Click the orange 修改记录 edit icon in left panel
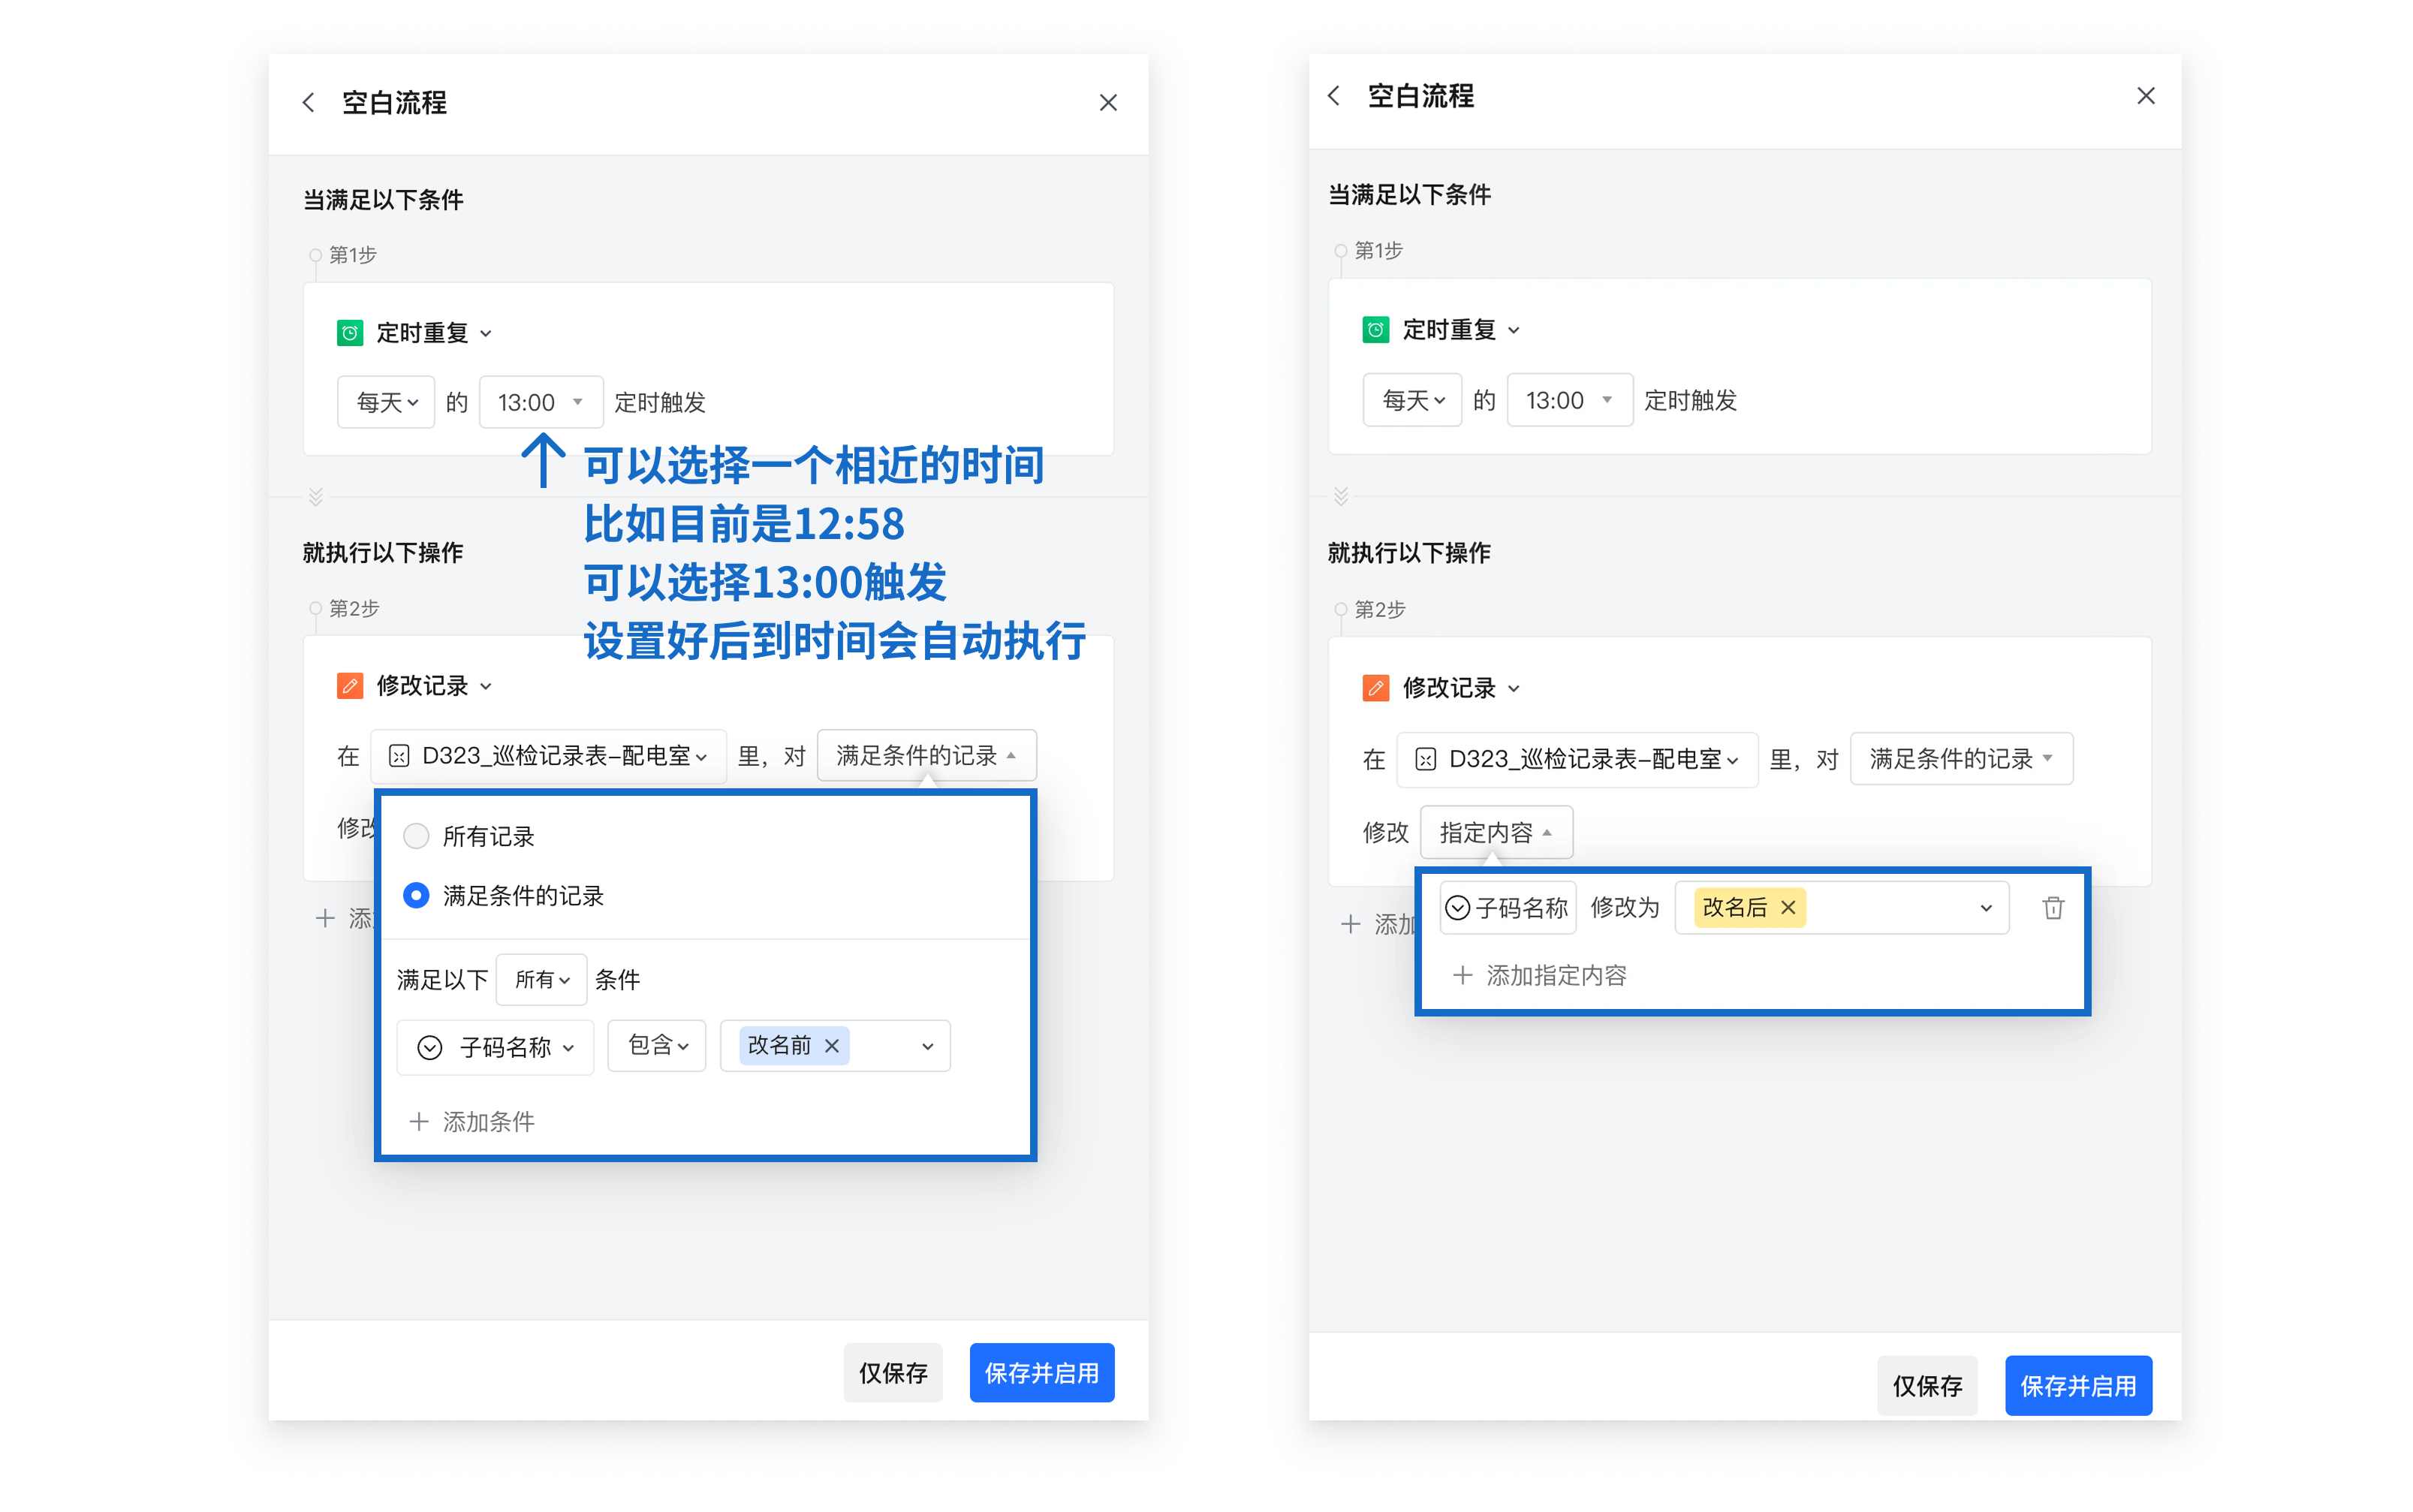2413x1512 pixels. click(x=349, y=685)
